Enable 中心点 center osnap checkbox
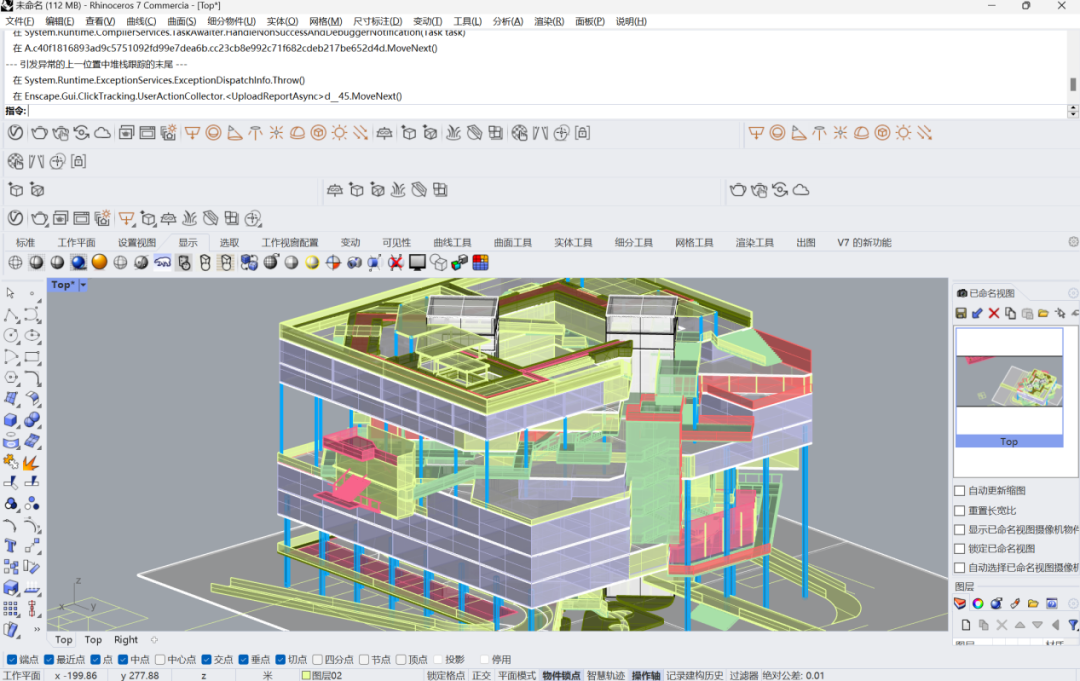Viewport: 1080px width, 681px height. click(x=160, y=660)
